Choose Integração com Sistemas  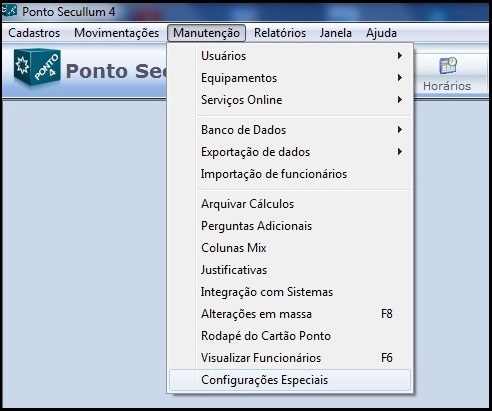[290, 292]
